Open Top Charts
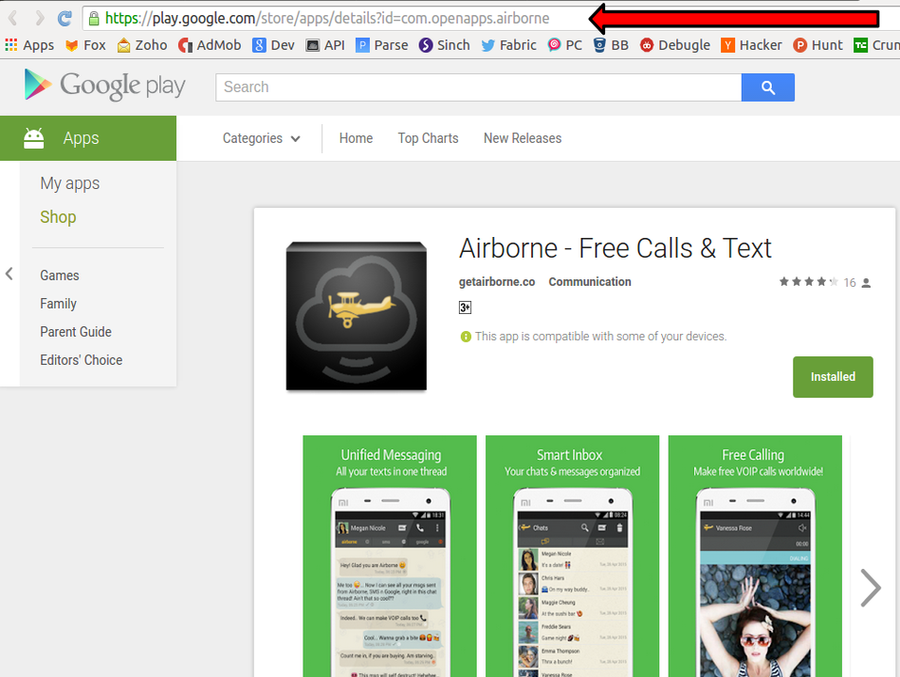The image size is (900, 677). tap(428, 138)
